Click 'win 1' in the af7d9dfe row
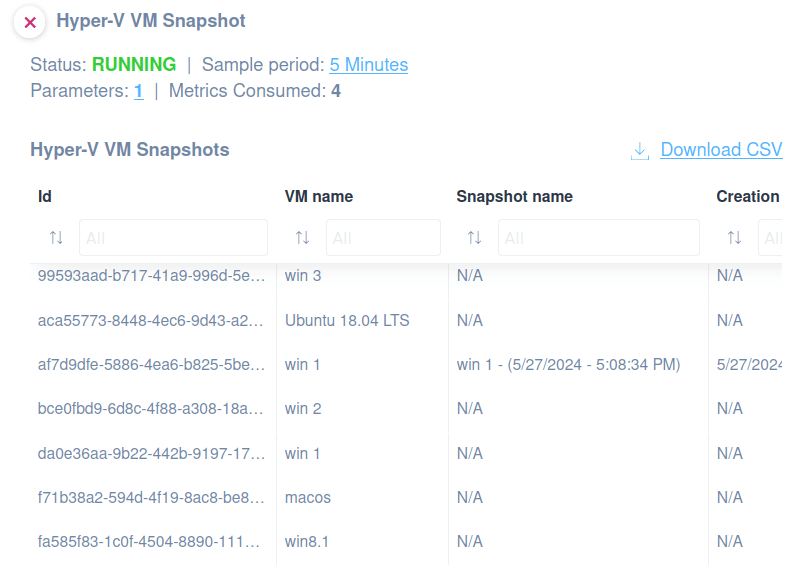This screenshot has height=574, width=807. (303, 365)
